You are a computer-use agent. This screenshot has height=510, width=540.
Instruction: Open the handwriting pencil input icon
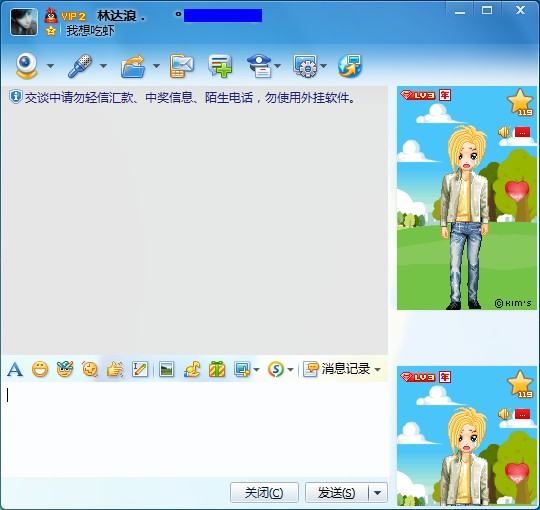pyautogui.click(x=140, y=370)
